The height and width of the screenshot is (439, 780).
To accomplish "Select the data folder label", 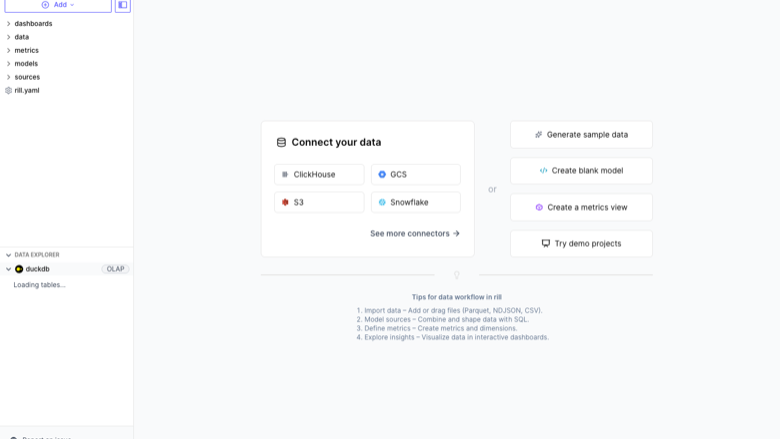I will [x=21, y=37].
